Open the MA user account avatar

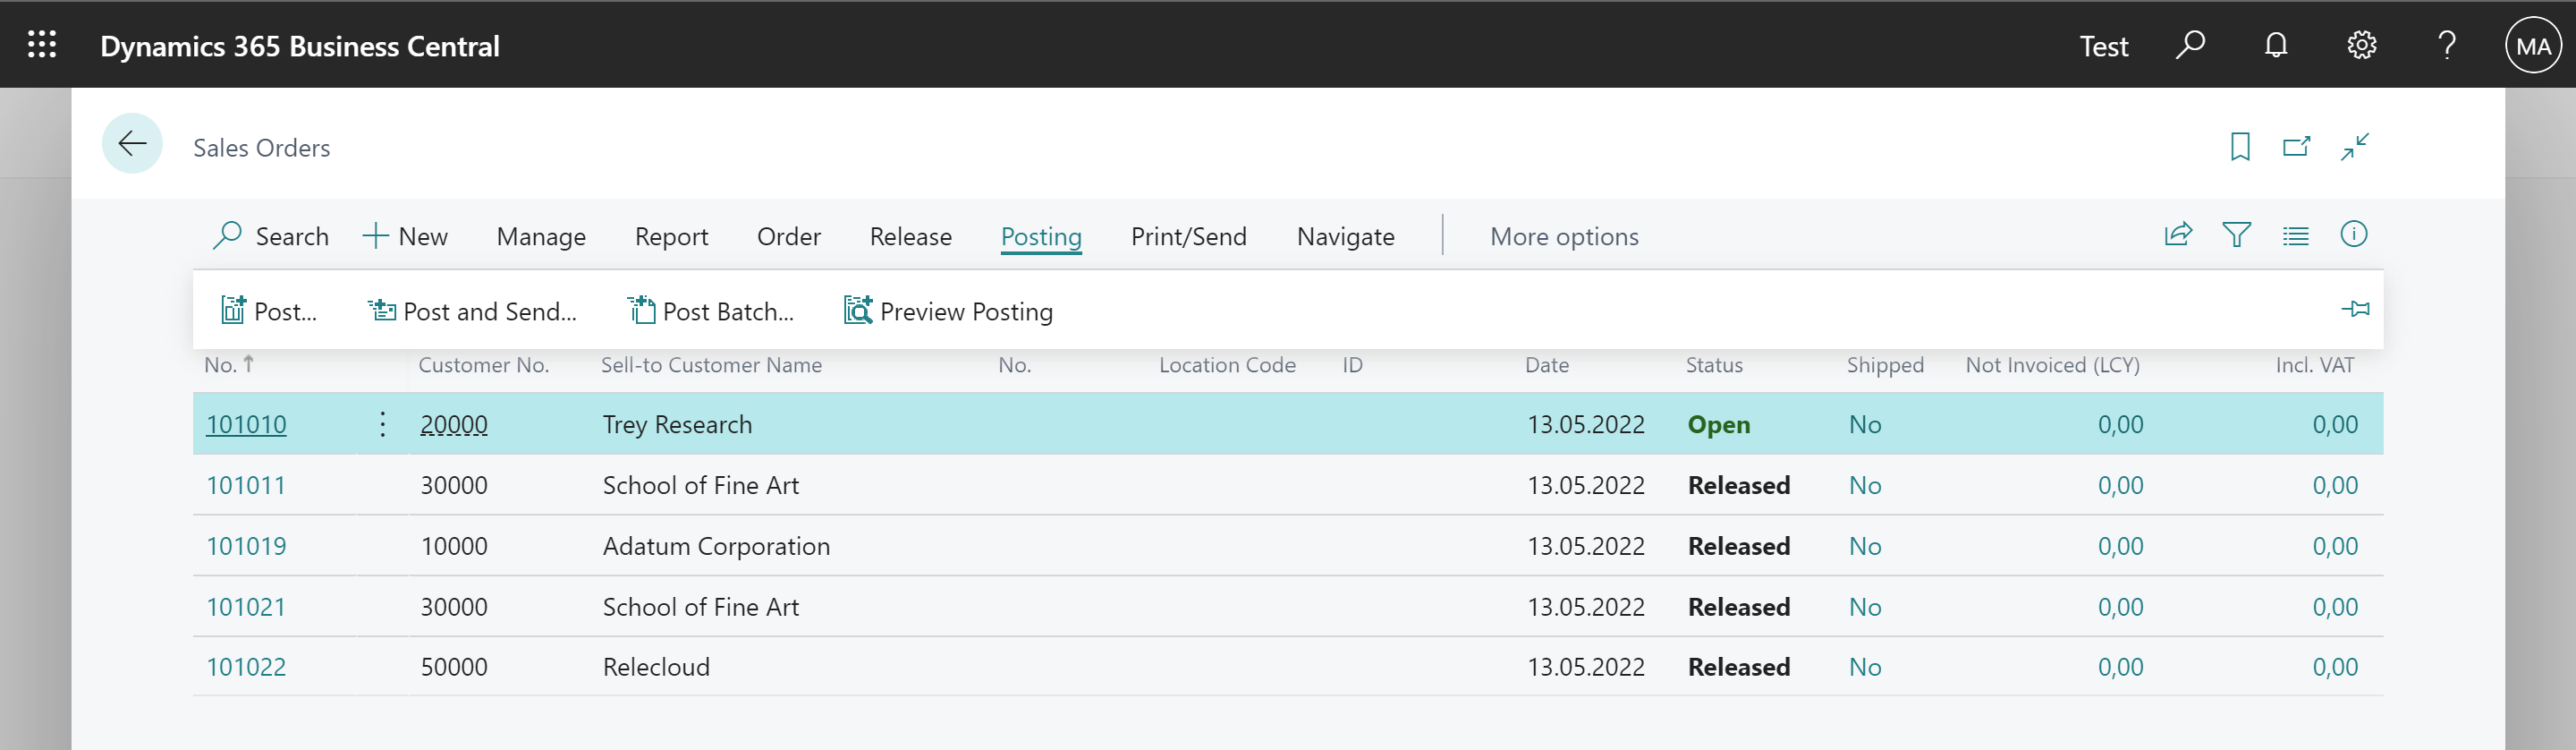[x=2533, y=46]
